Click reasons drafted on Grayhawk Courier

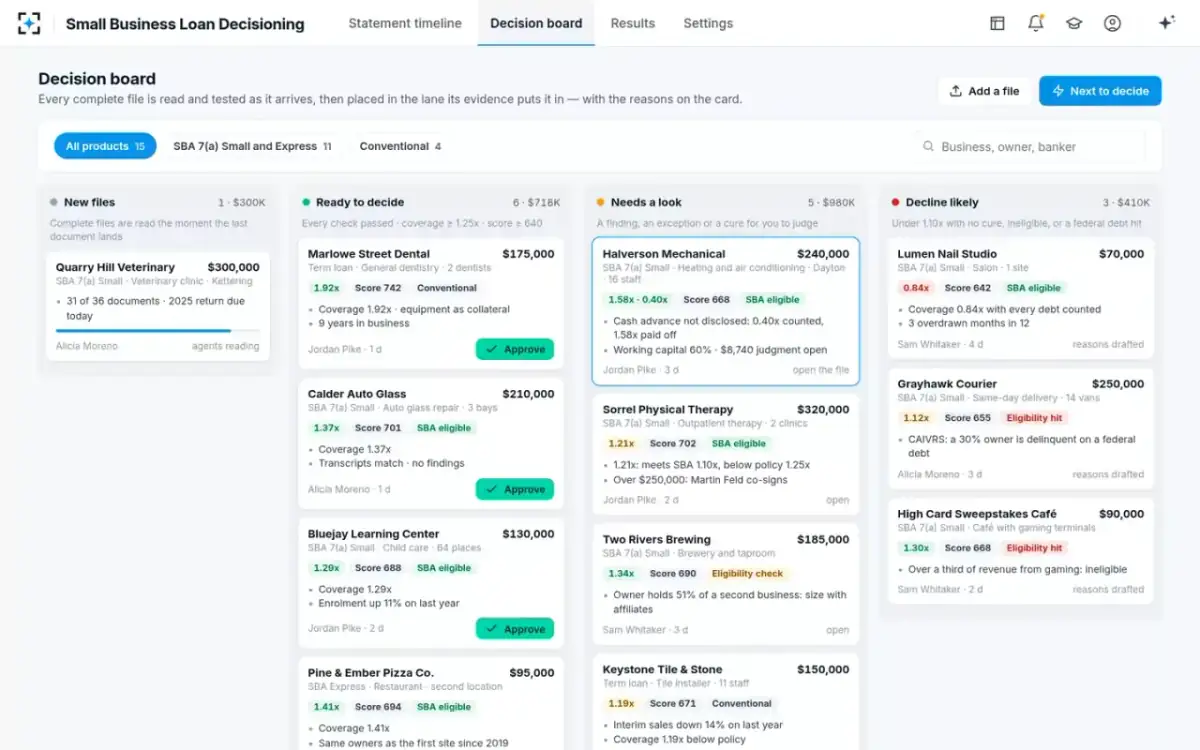click(1108, 474)
